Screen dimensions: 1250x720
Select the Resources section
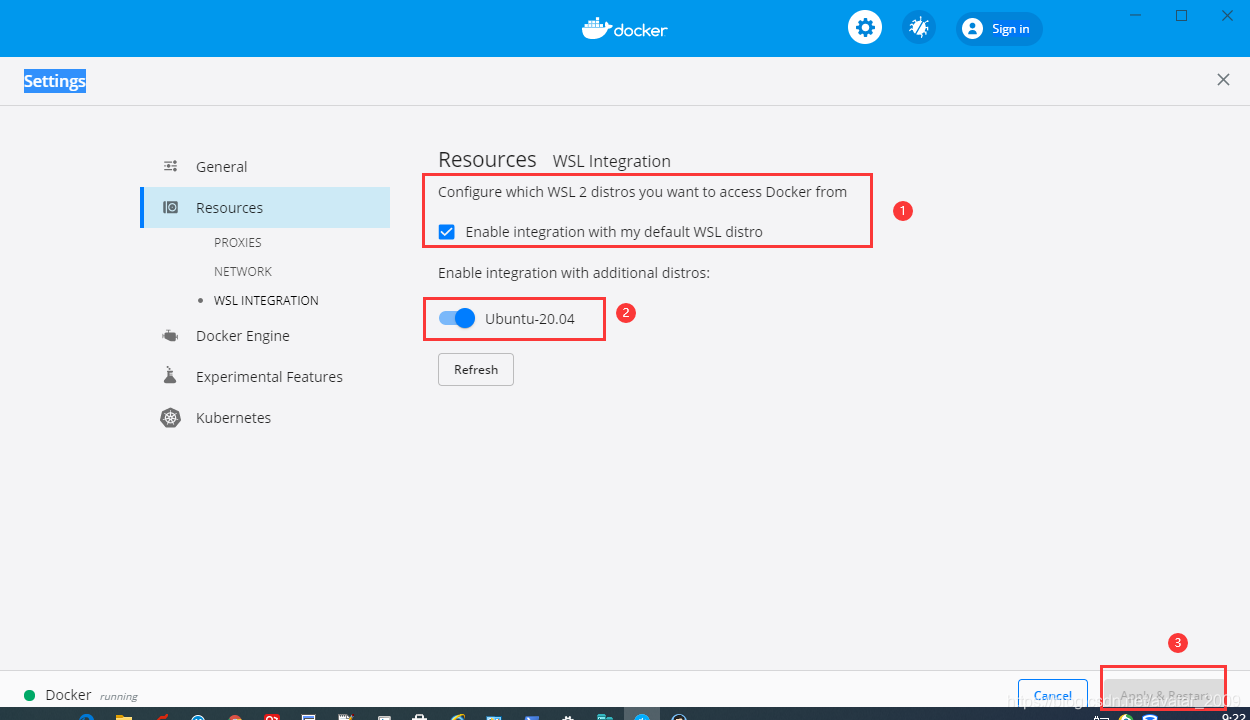[x=265, y=208]
